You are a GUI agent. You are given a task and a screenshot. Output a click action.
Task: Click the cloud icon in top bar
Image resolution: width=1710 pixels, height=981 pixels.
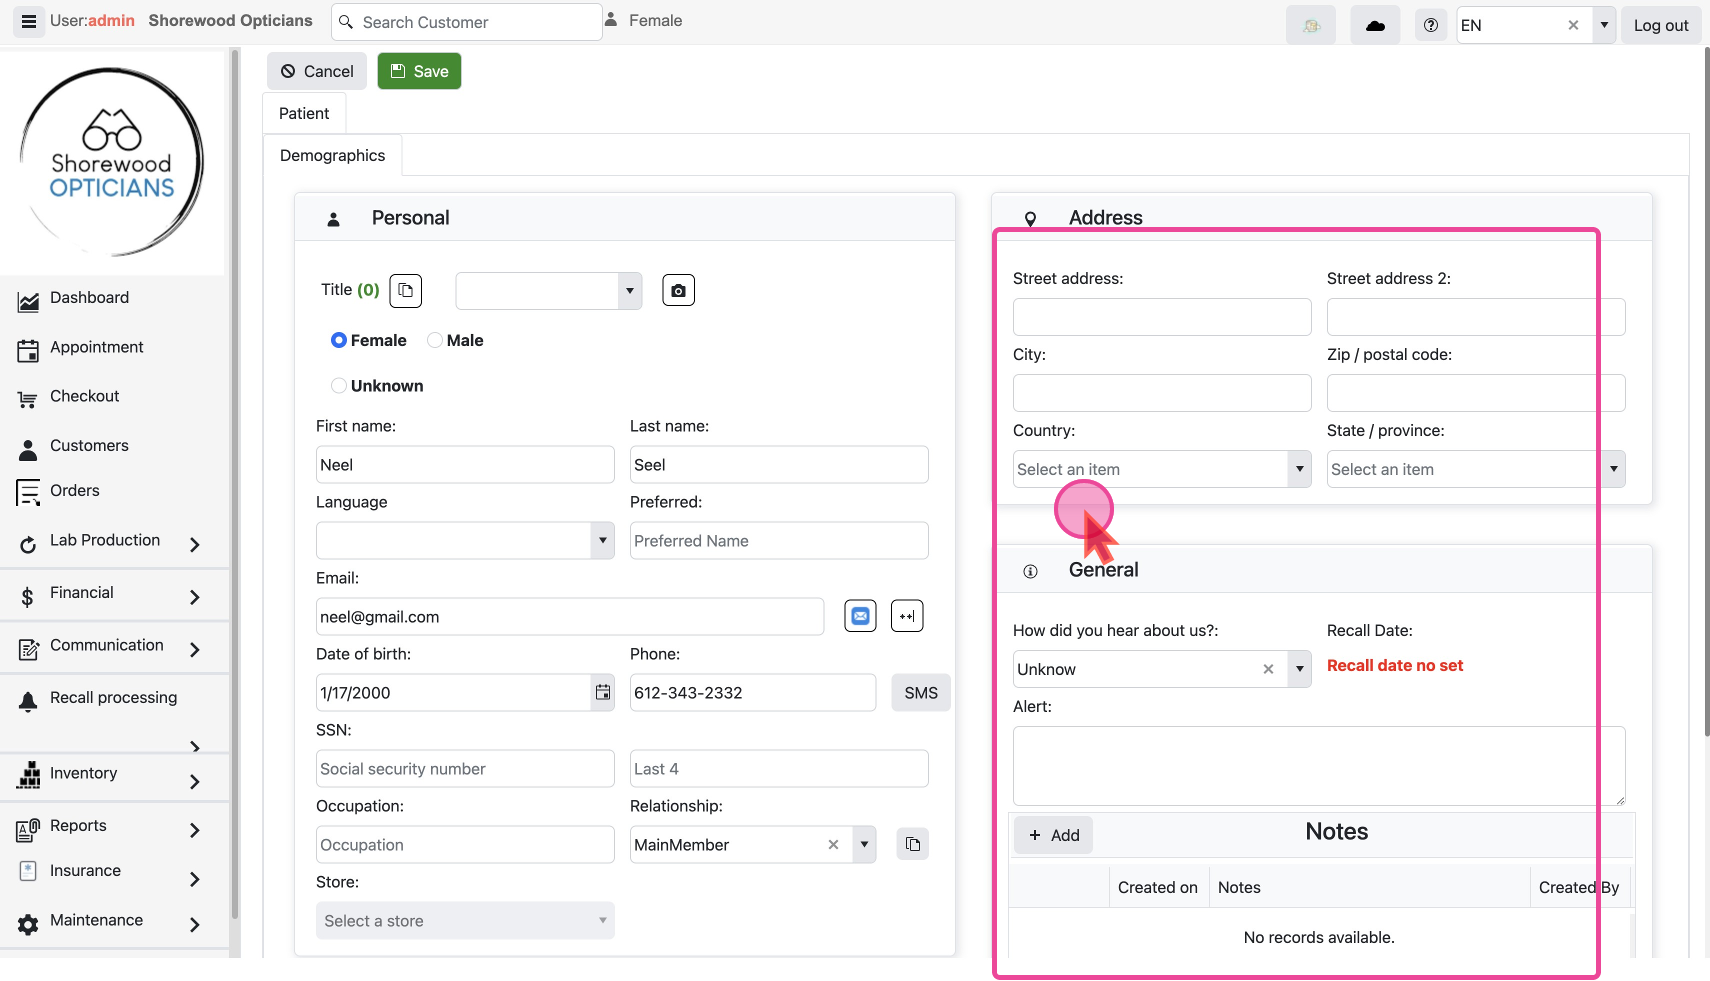pyautogui.click(x=1375, y=25)
